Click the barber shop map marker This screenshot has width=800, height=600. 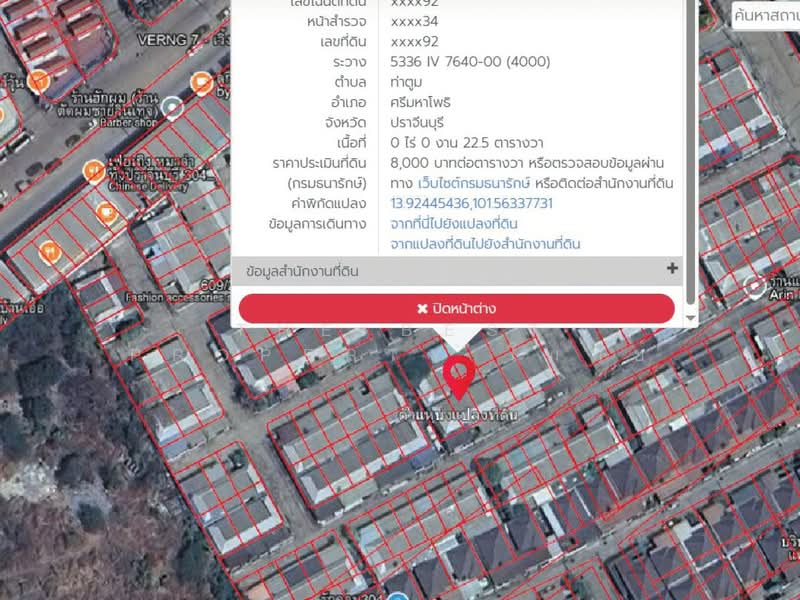pos(173,107)
